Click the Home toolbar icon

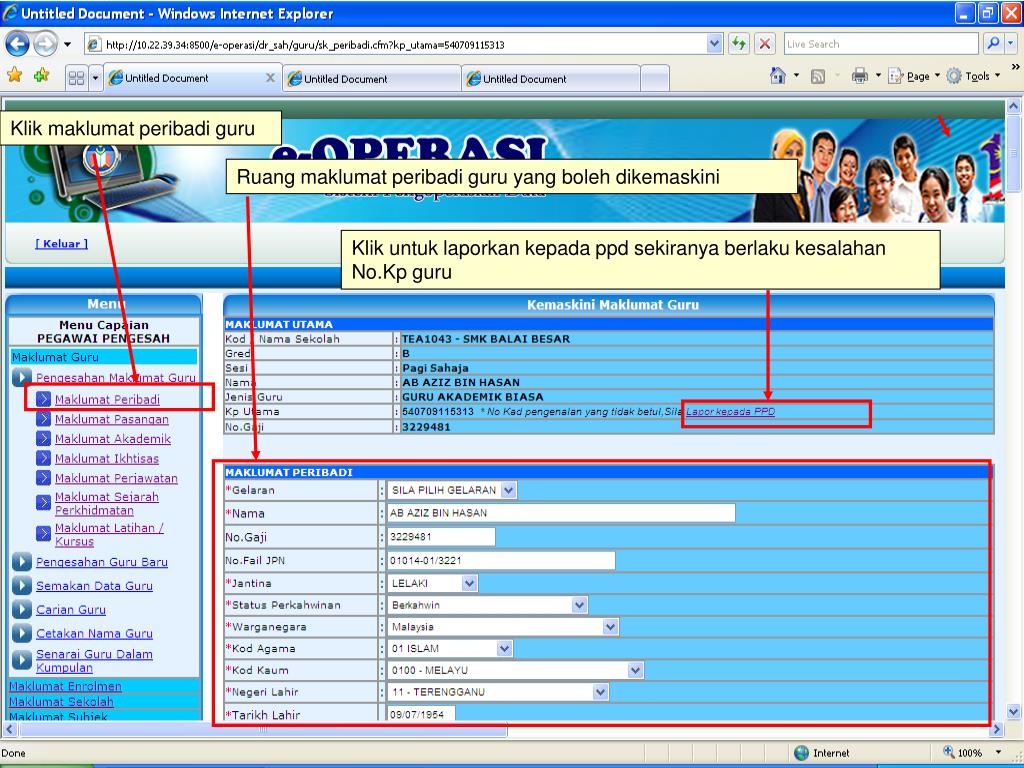778,76
